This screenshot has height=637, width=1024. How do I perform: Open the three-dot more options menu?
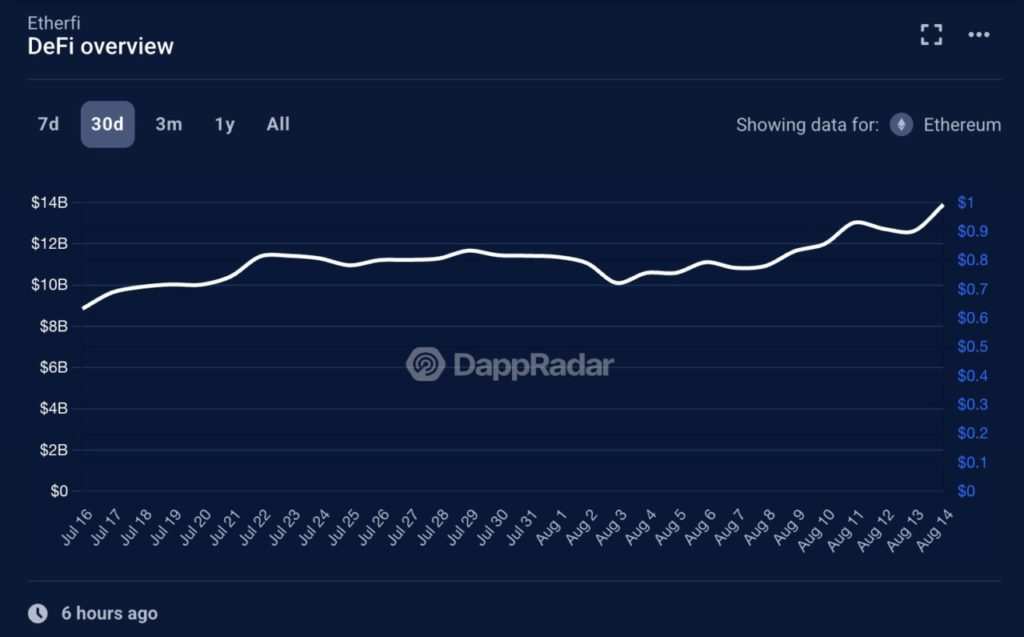coord(979,35)
